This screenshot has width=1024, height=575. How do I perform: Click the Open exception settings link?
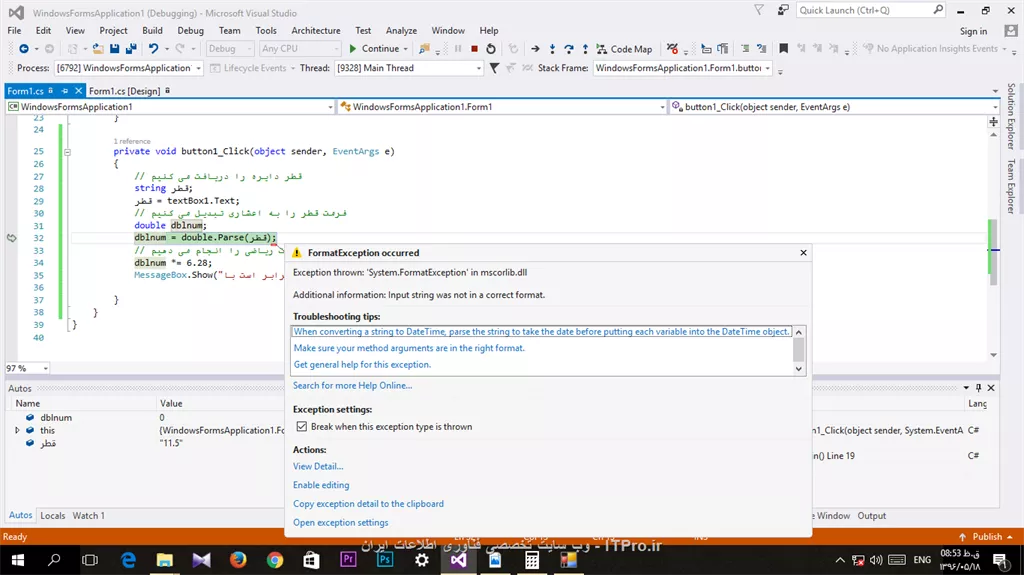pyautogui.click(x=340, y=523)
